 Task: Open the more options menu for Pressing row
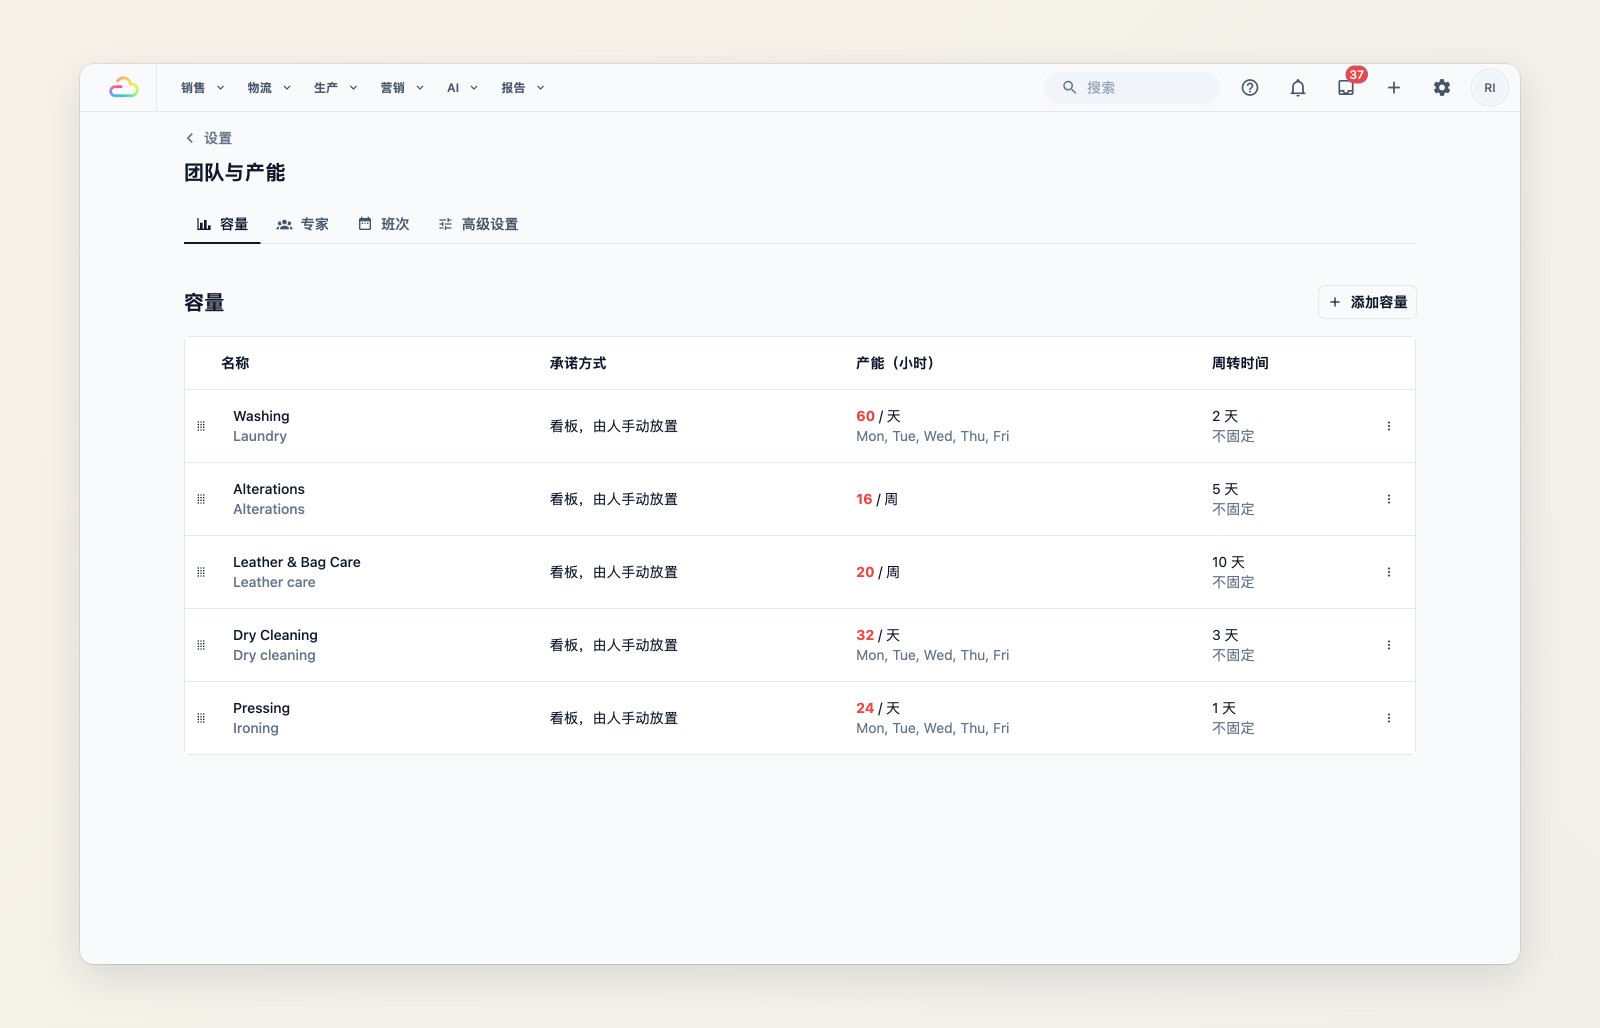pyautogui.click(x=1389, y=718)
